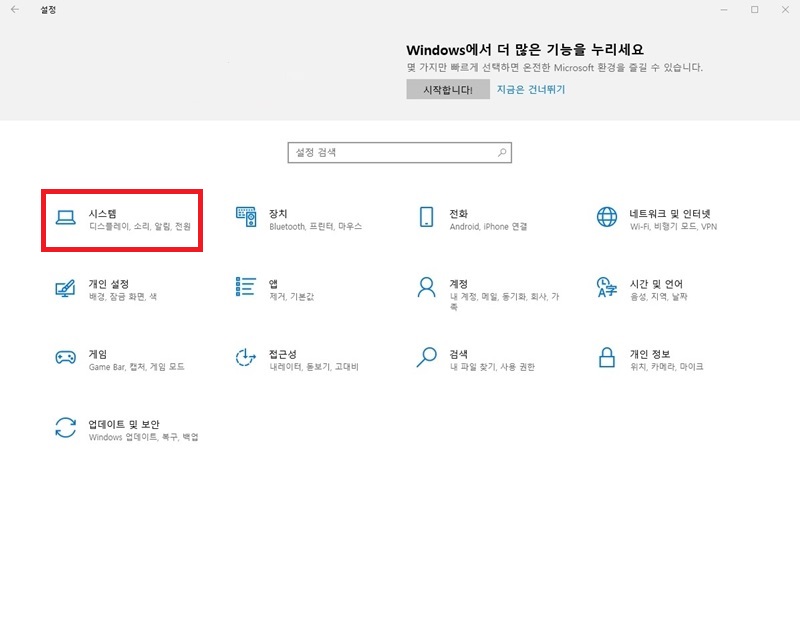800x620 pixels.
Task: Click the '위치, 카메라, 마이크' description
Action: pos(666,366)
